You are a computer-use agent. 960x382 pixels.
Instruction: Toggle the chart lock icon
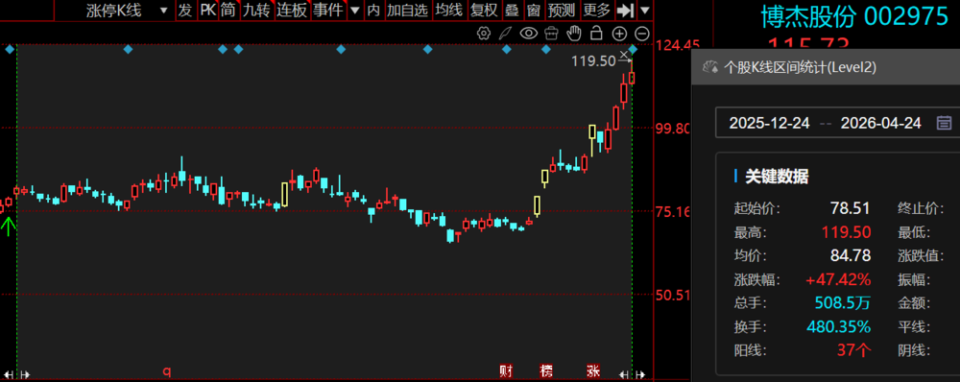click(596, 33)
